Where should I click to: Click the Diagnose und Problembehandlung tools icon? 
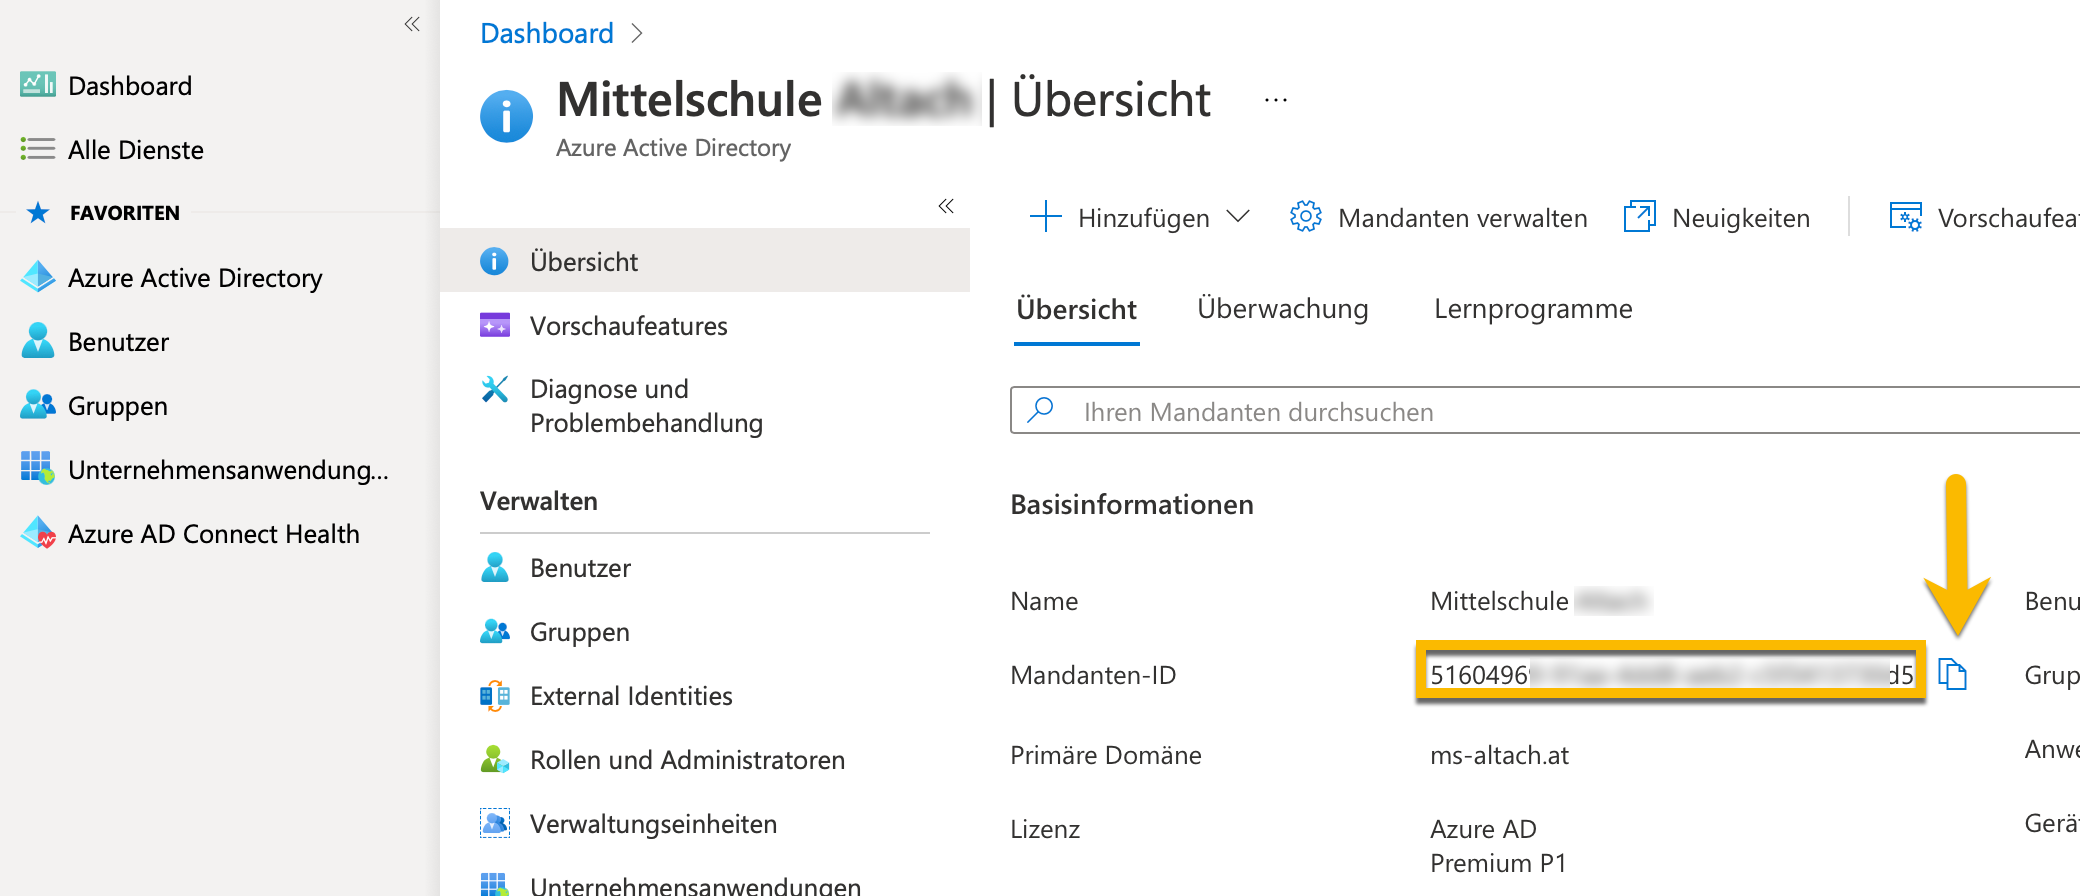tap(495, 389)
